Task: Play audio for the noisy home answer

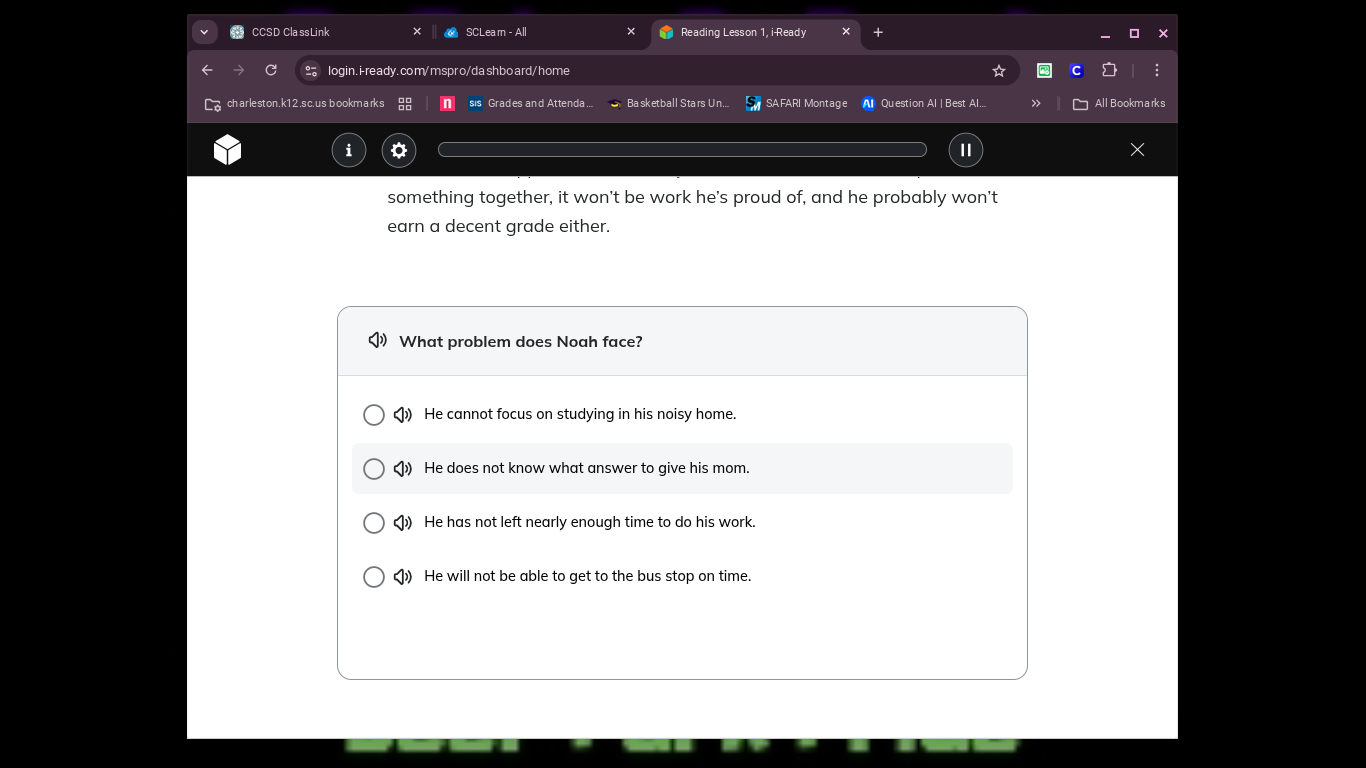Action: (x=403, y=415)
